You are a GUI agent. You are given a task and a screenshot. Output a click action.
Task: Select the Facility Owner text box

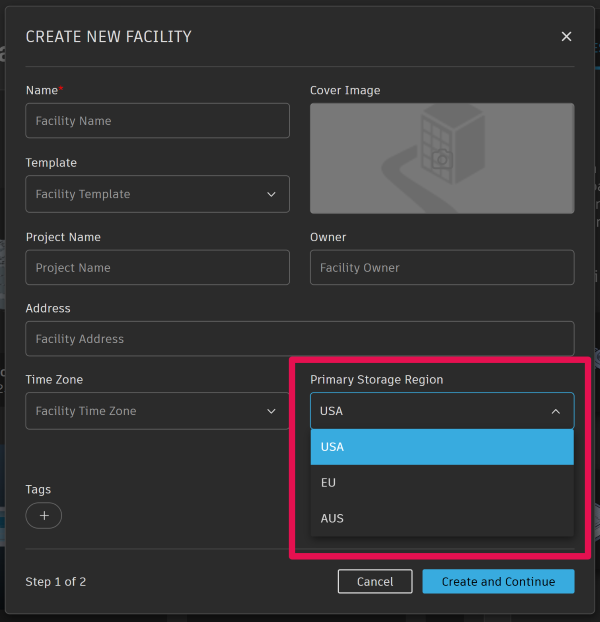pyautogui.click(x=442, y=268)
